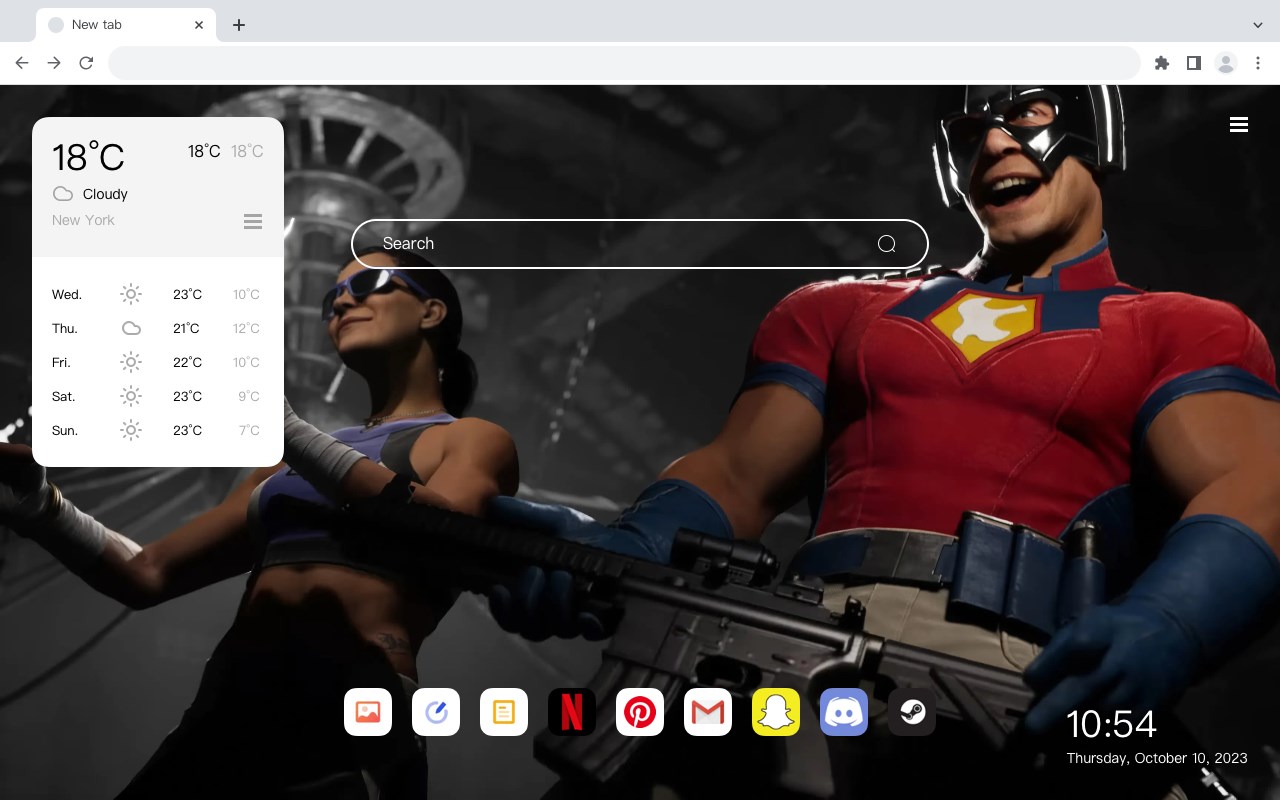Select the Thu. forecast row label
The width and height of the screenshot is (1280, 800).
[x=65, y=329]
